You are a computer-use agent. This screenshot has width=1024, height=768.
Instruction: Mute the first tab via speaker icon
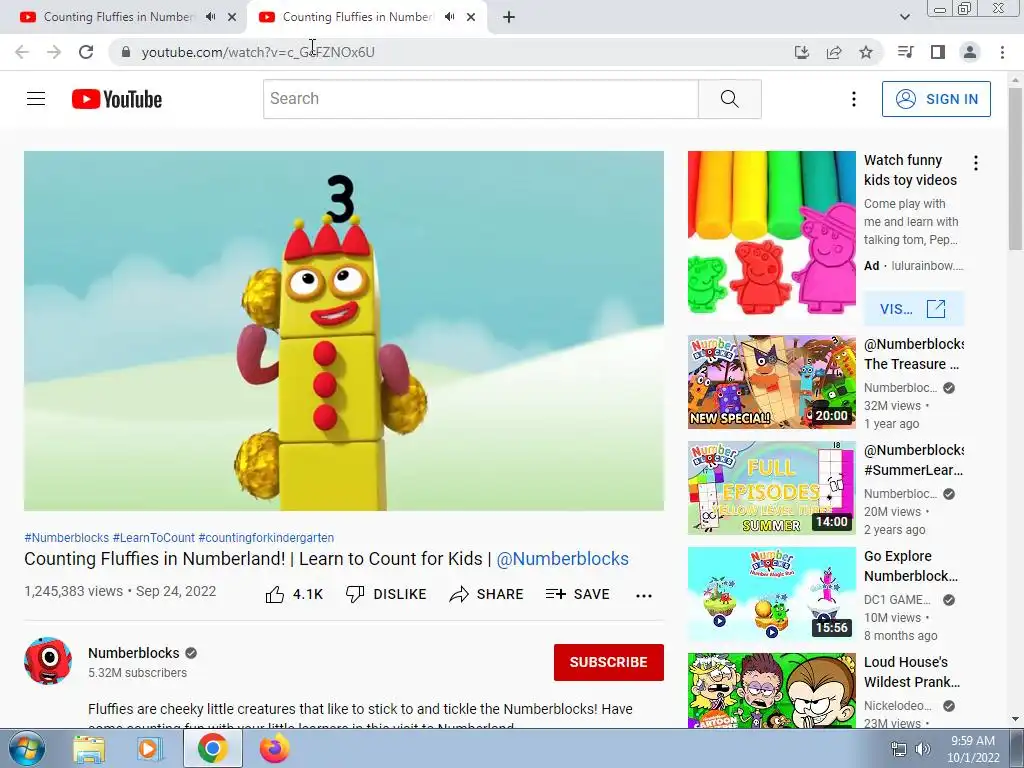tap(210, 17)
